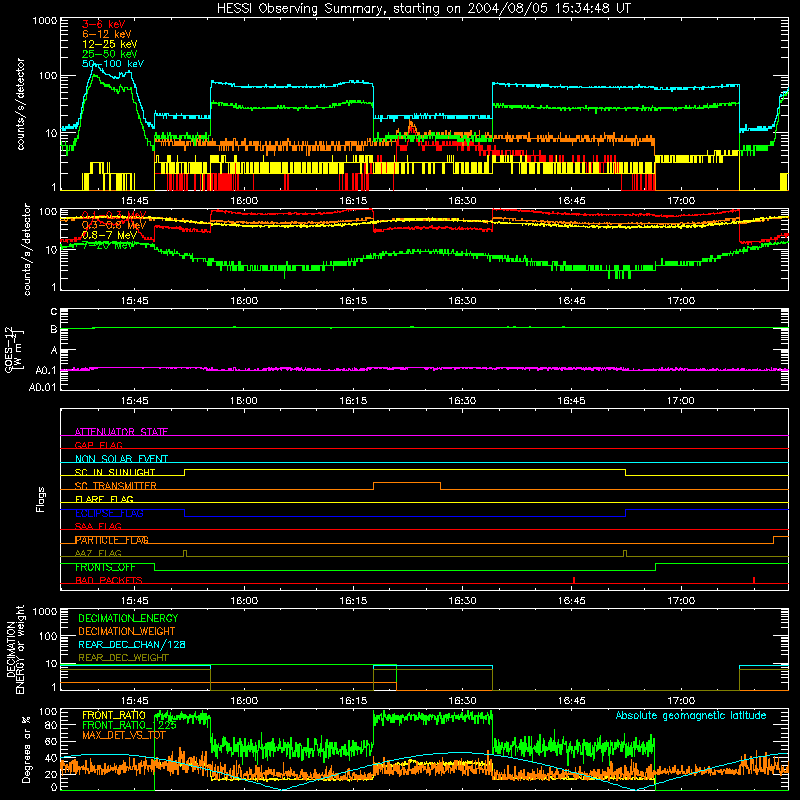The image size is (800, 800).
Task: Select the ECLIPSE_FLAG label
Action: point(109,513)
